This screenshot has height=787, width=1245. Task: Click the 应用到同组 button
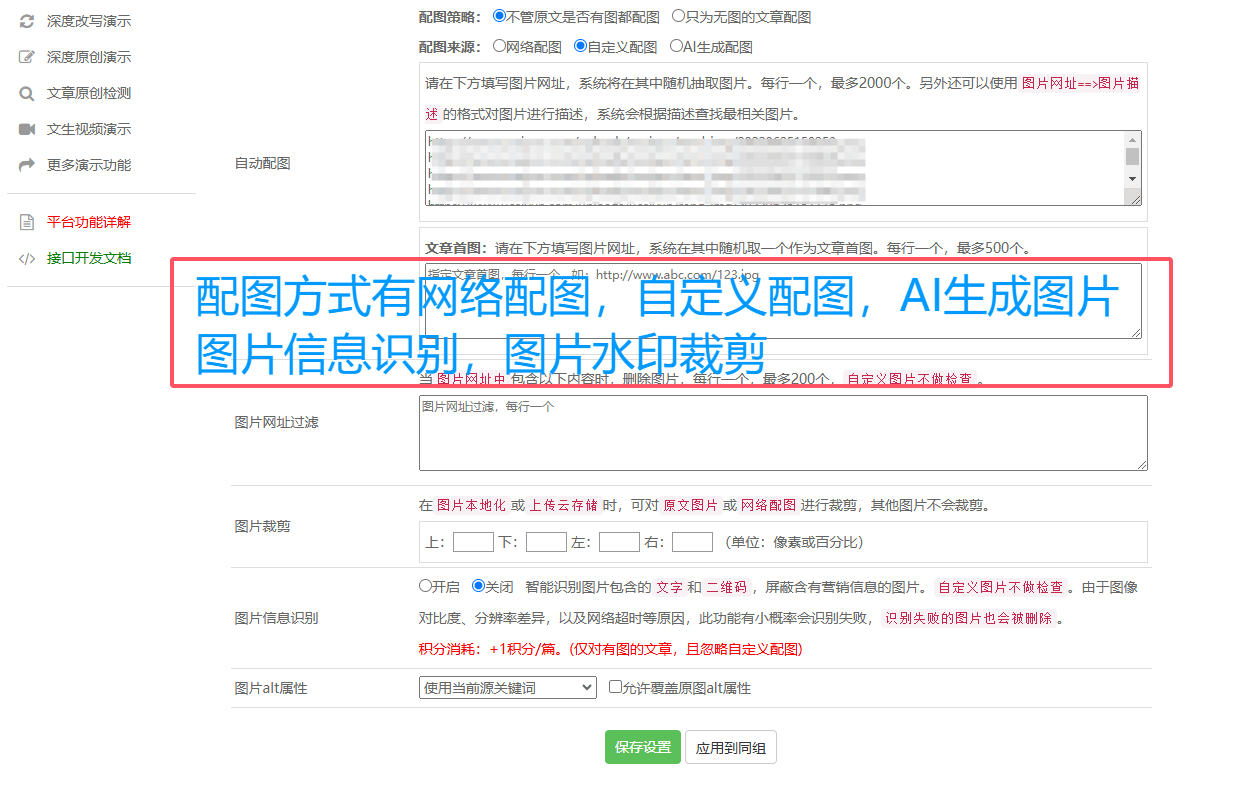point(730,747)
